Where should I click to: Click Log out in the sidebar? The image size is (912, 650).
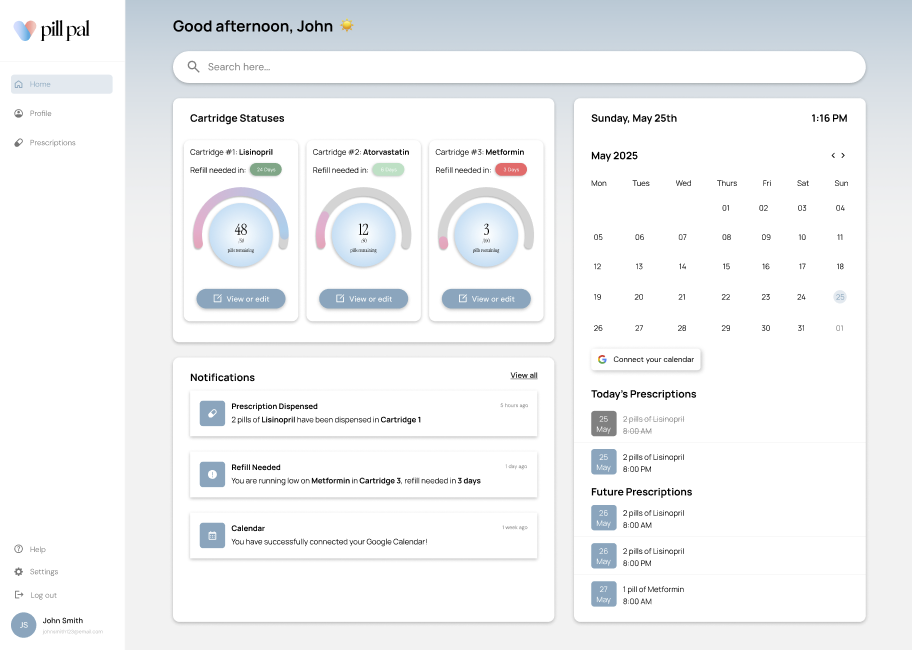[x=43, y=595]
